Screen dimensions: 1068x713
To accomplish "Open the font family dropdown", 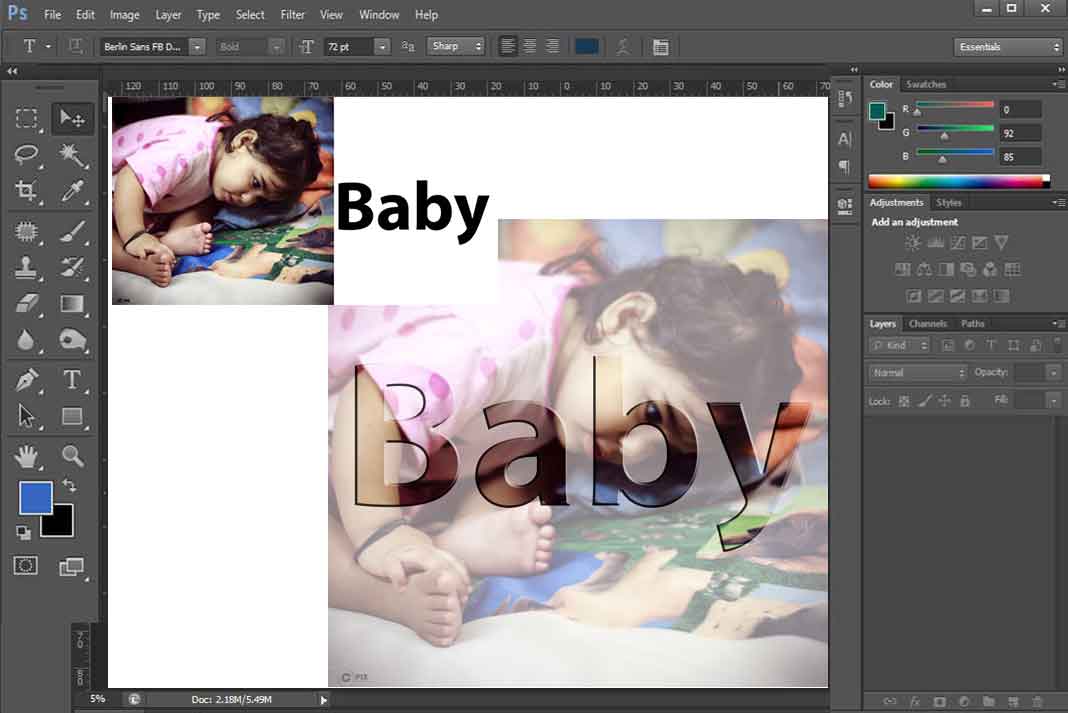I will [196, 46].
